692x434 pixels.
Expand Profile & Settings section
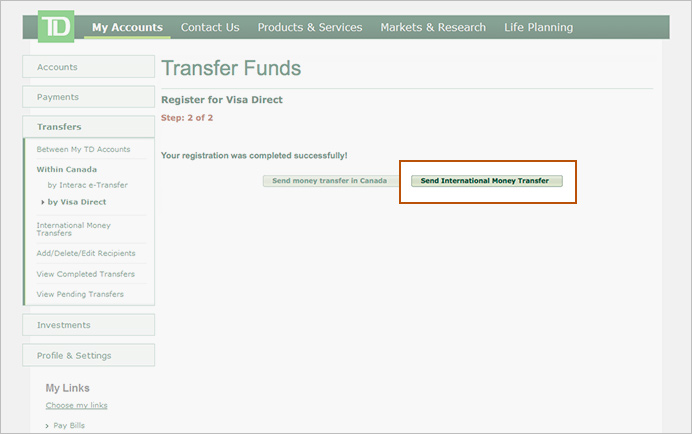click(x=88, y=355)
